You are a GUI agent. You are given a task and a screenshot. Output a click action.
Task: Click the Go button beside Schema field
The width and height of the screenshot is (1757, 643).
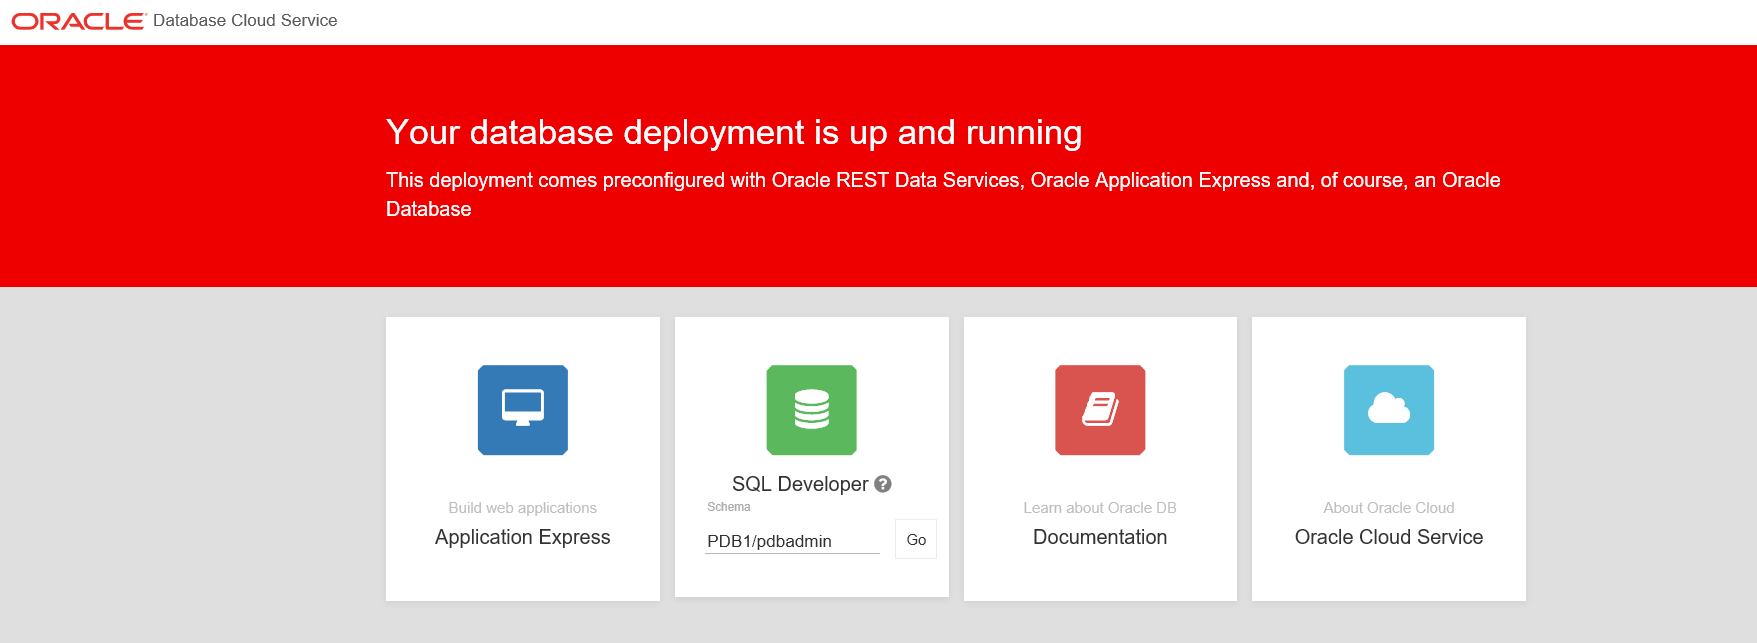[916, 539]
